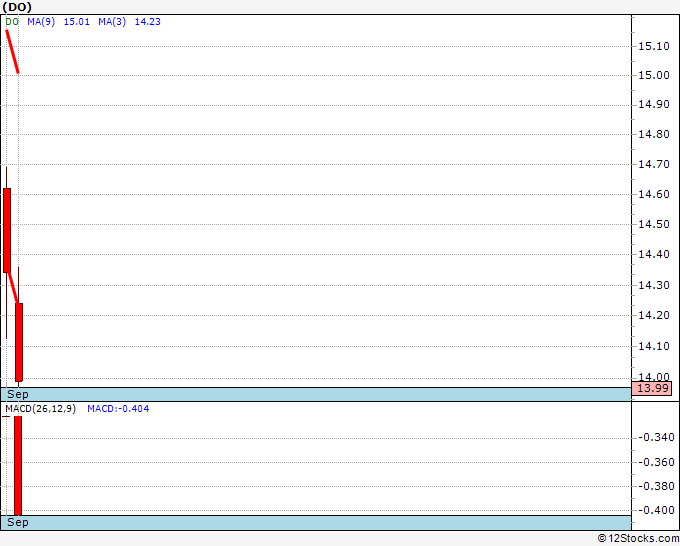Click the MACD:-0.404 value readout

118,409
